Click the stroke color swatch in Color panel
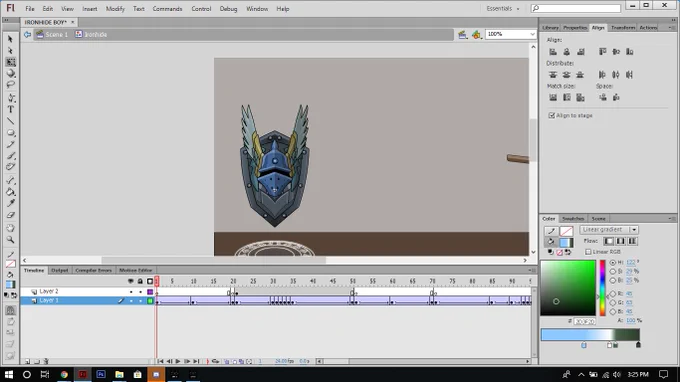Viewport: 680px width, 382px height. click(566, 231)
